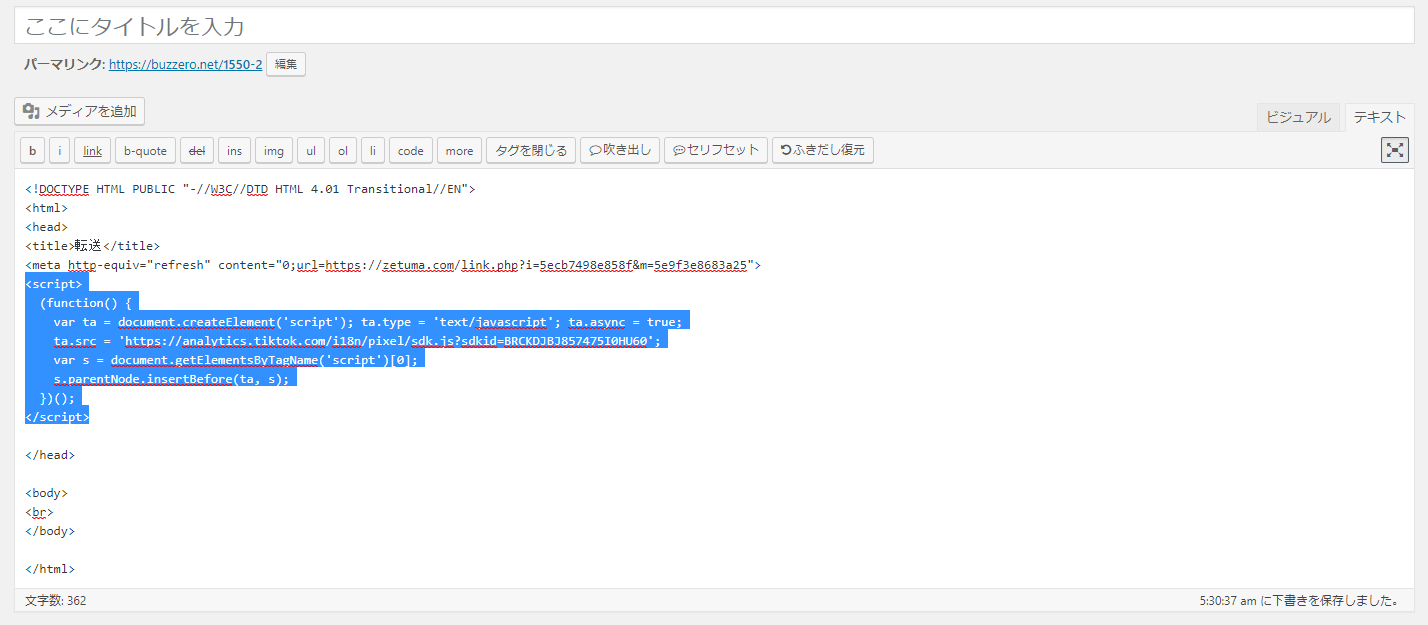The width and height of the screenshot is (1428, 625).
Task: Toggle distraction-free fullscreen writing mode icon
Action: pyautogui.click(x=1394, y=150)
